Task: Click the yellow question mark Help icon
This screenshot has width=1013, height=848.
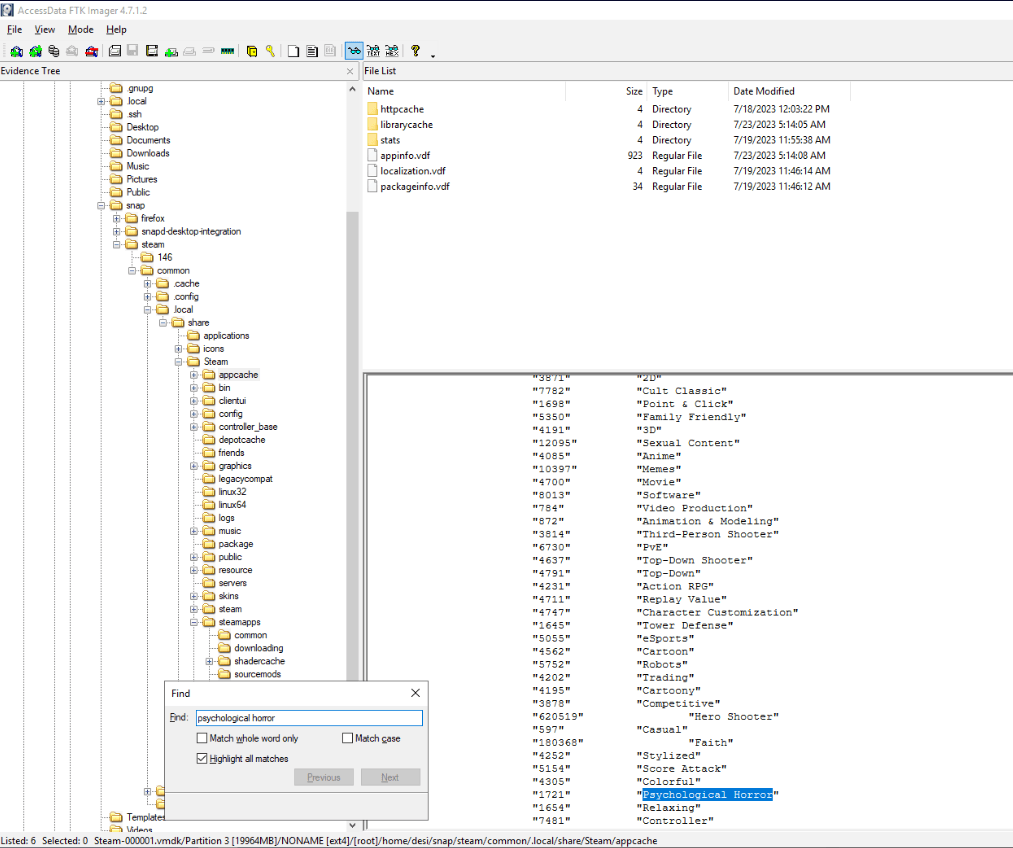Action: (415, 51)
